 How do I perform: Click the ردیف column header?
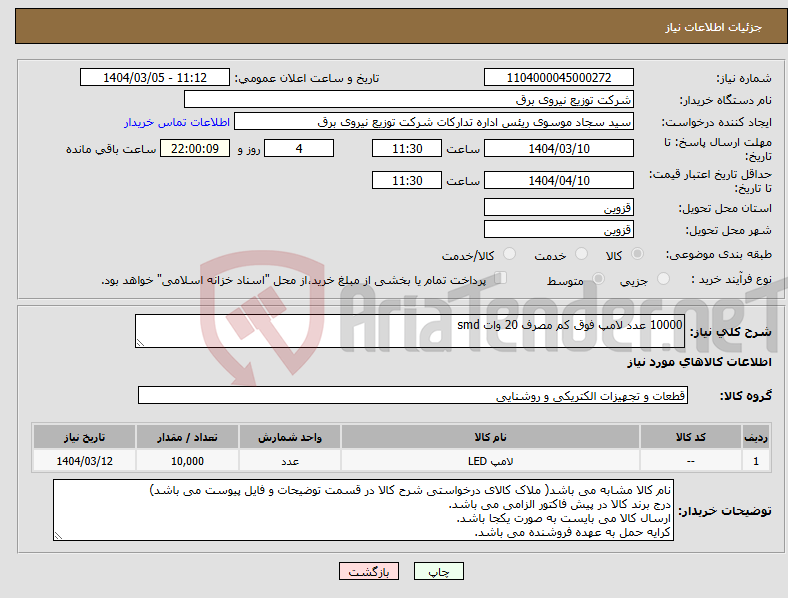click(756, 437)
